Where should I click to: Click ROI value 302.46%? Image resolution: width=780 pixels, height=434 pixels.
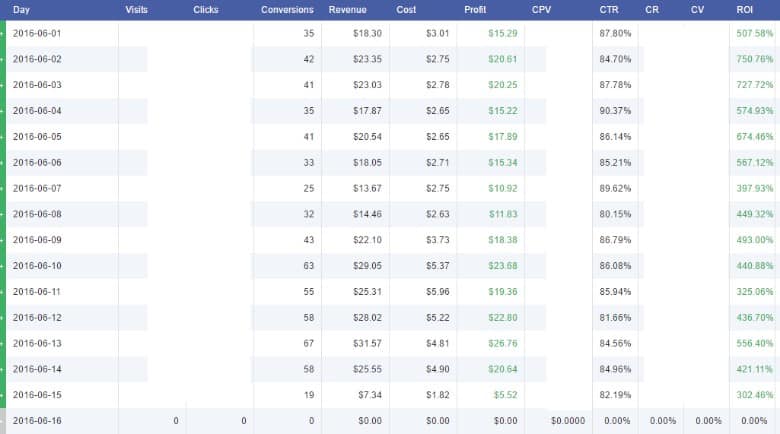click(x=755, y=395)
